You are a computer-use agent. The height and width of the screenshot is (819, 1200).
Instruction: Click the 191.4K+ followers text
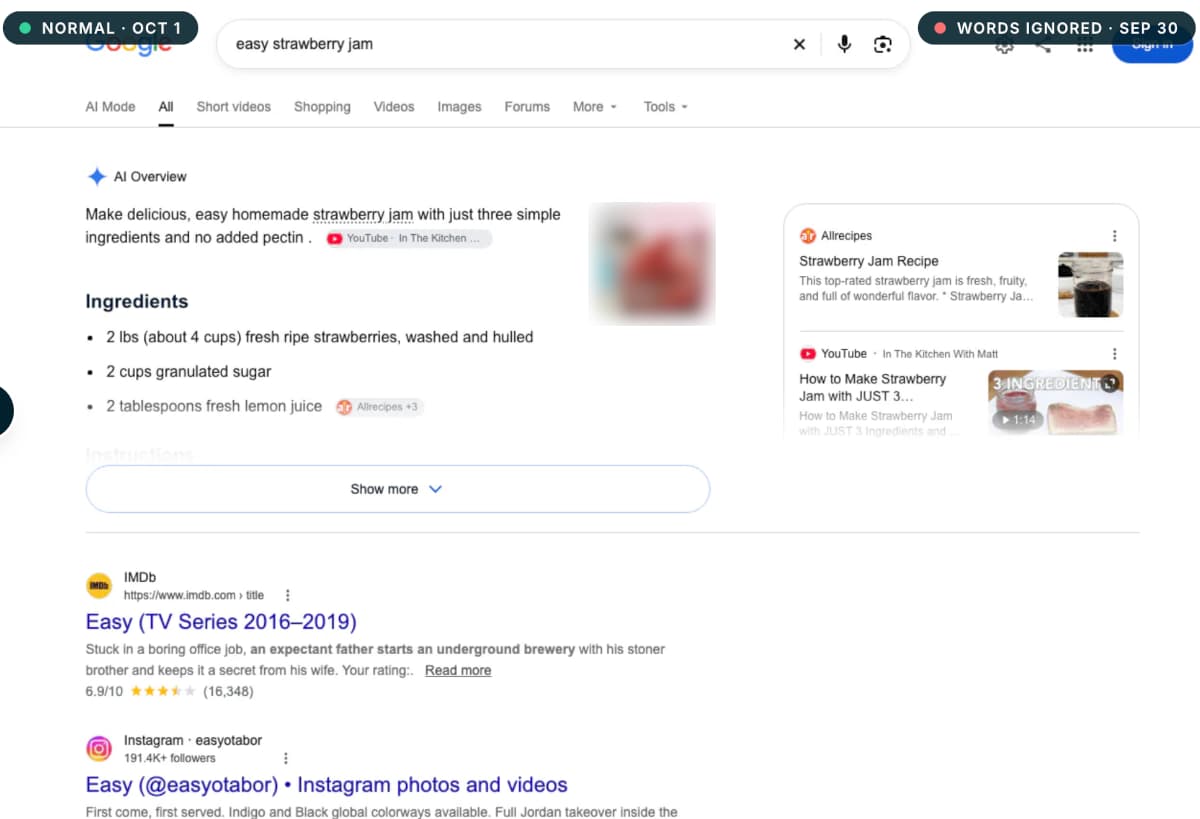tap(170, 758)
